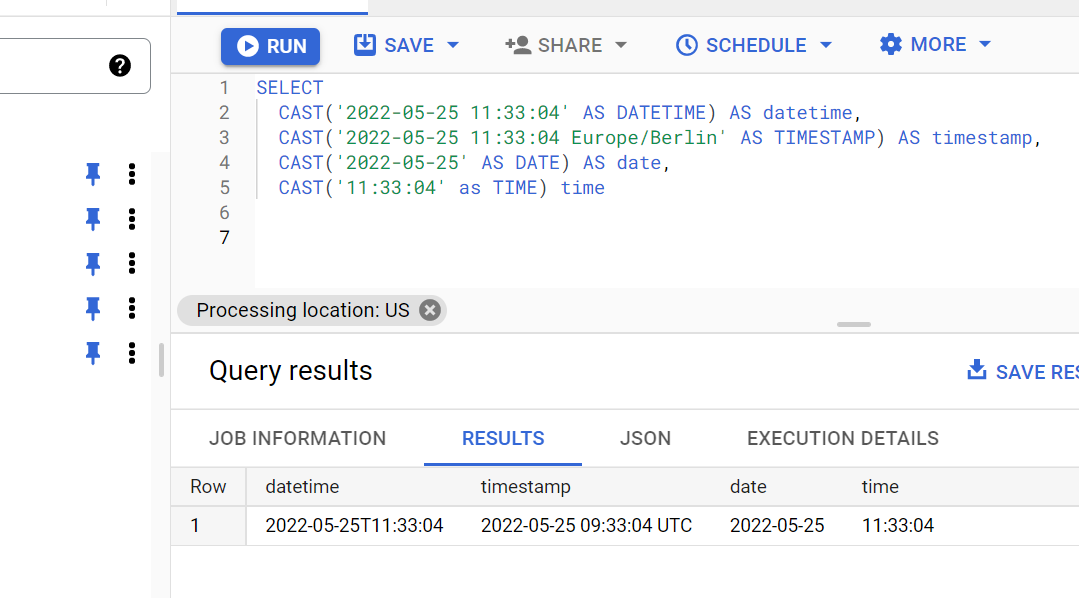Run the query with the RUN button
The height and width of the screenshot is (598, 1079).
point(270,46)
